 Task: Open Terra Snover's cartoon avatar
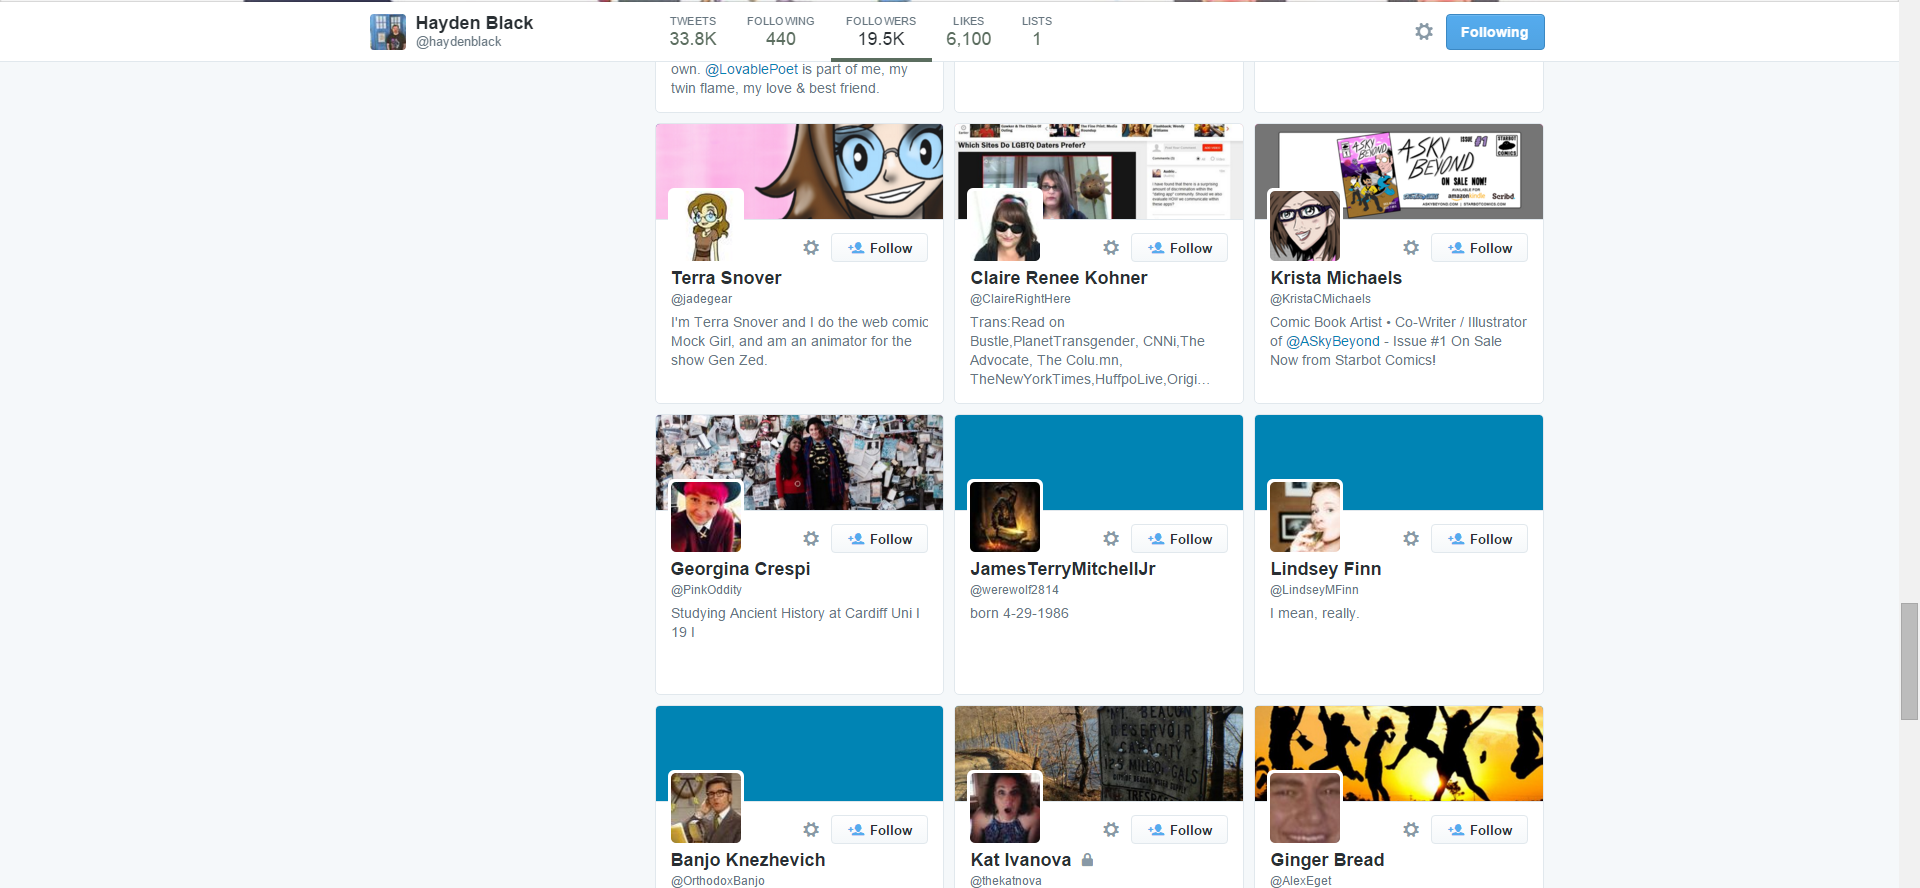(706, 226)
